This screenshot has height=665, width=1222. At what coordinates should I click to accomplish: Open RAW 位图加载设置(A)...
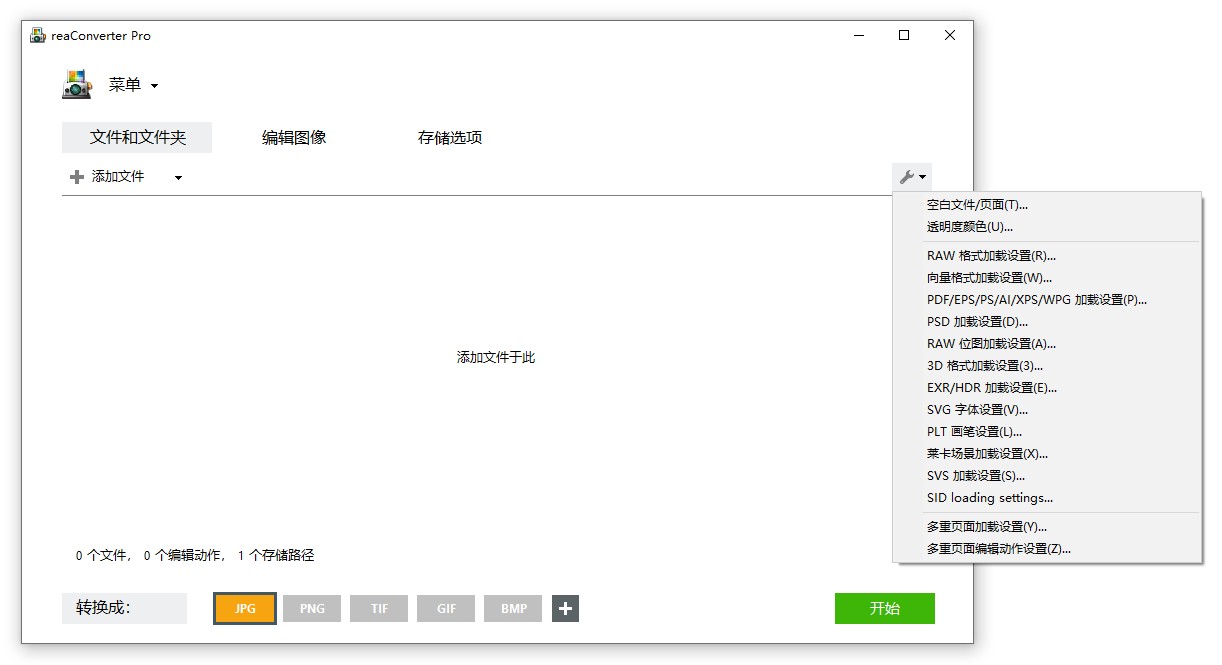click(1048, 344)
